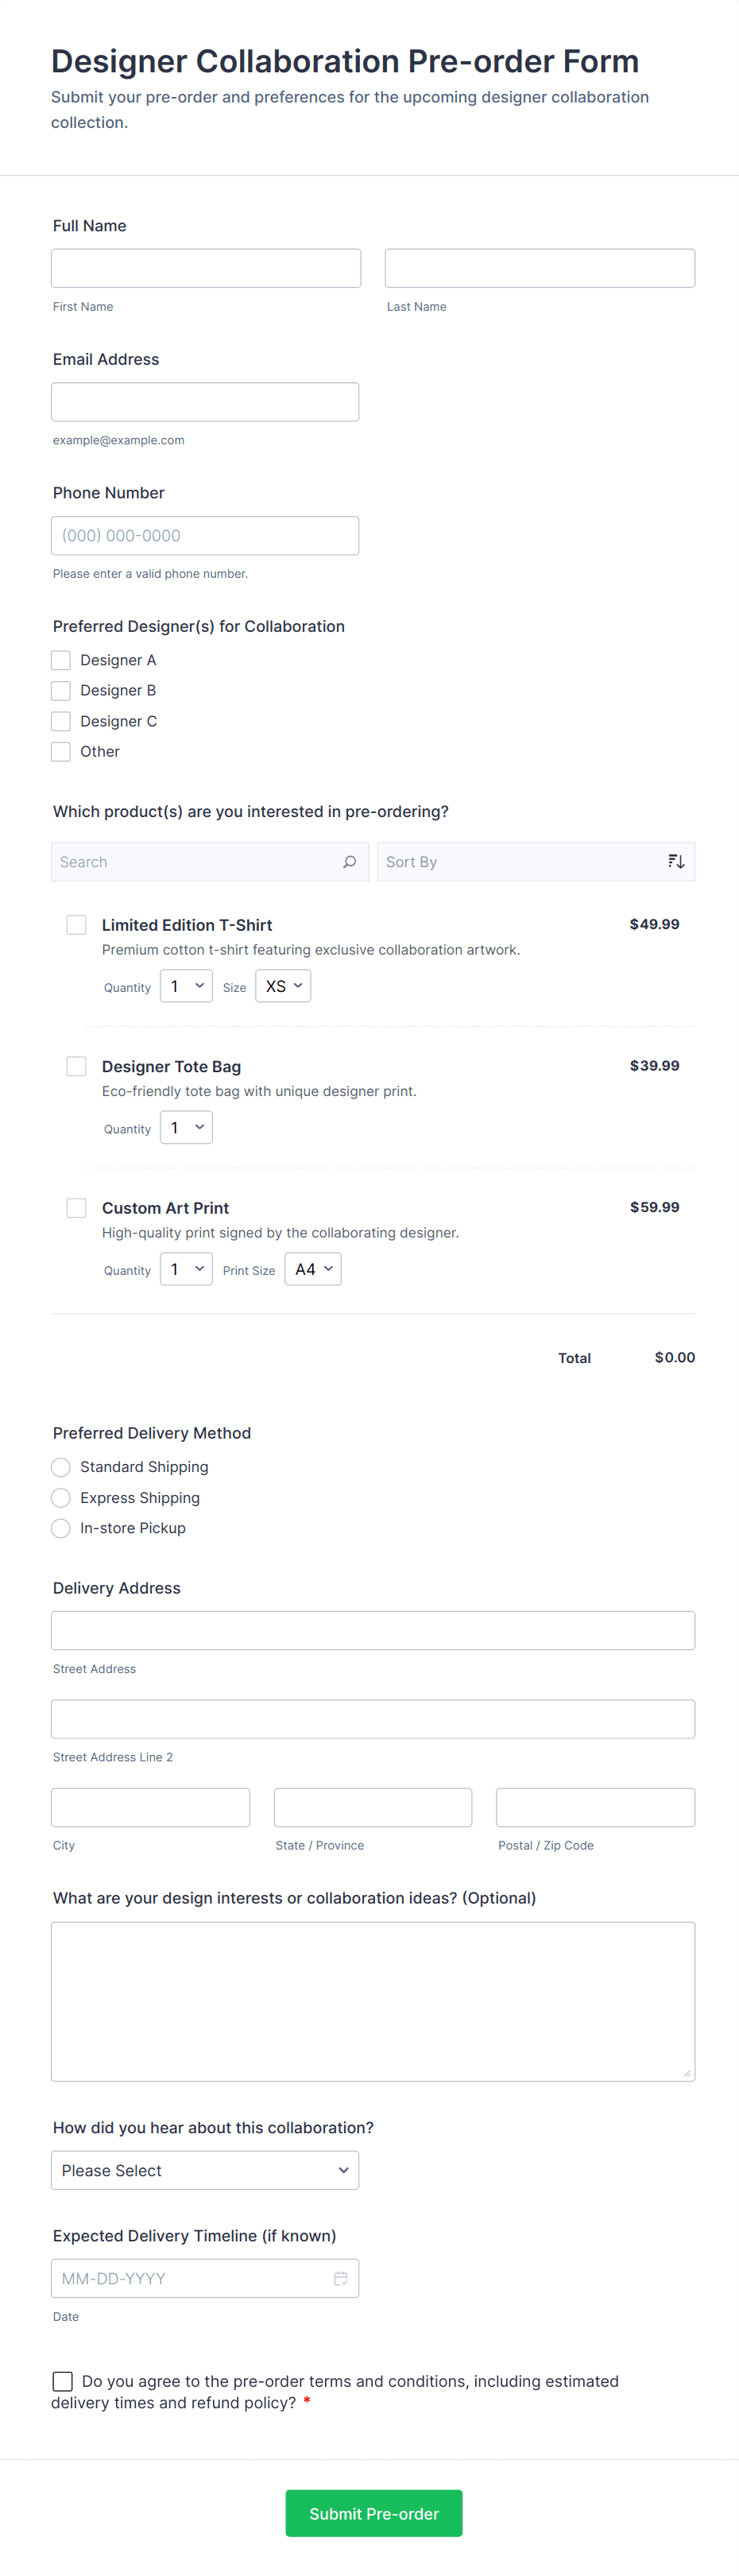Viewport: 739px width, 2576px height.
Task: Choose Express Shipping delivery method
Action: point(61,1498)
